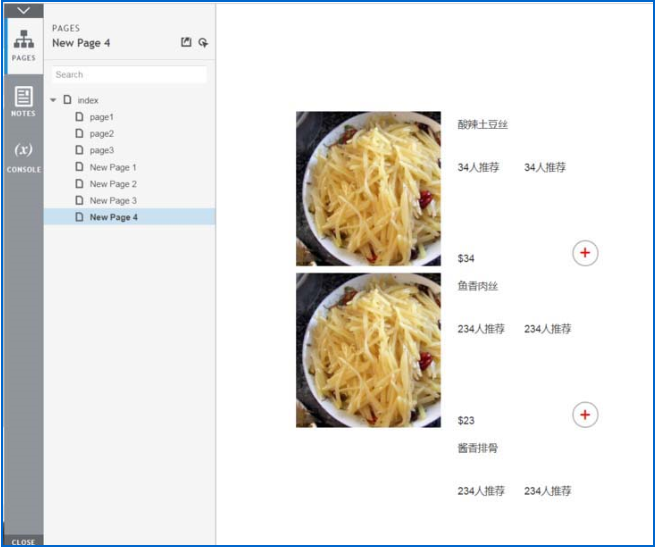Image resolution: width=656 pixels, height=547 pixels.
Task: Collapse the sidebar with top chevron
Action: [x=23, y=10]
